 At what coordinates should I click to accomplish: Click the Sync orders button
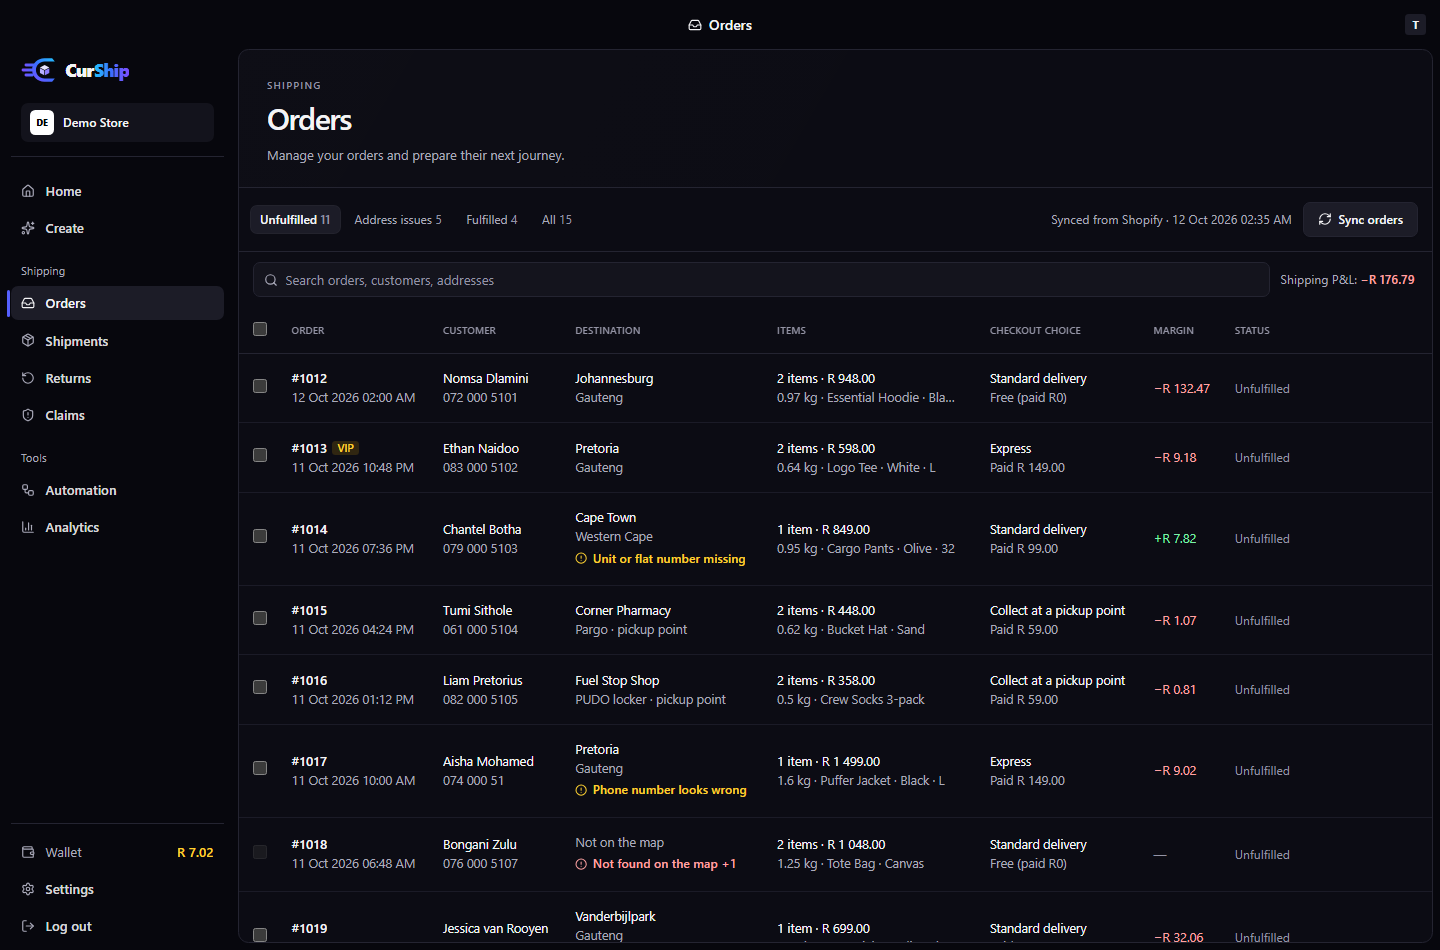coord(1360,219)
